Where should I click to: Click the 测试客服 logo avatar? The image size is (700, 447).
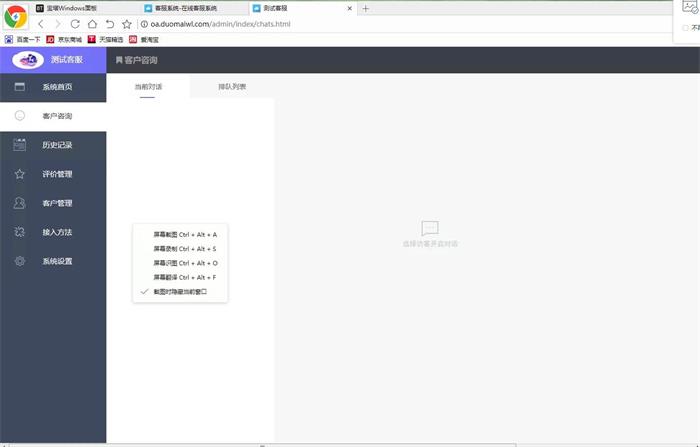pyautogui.click(x=28, y=60)
